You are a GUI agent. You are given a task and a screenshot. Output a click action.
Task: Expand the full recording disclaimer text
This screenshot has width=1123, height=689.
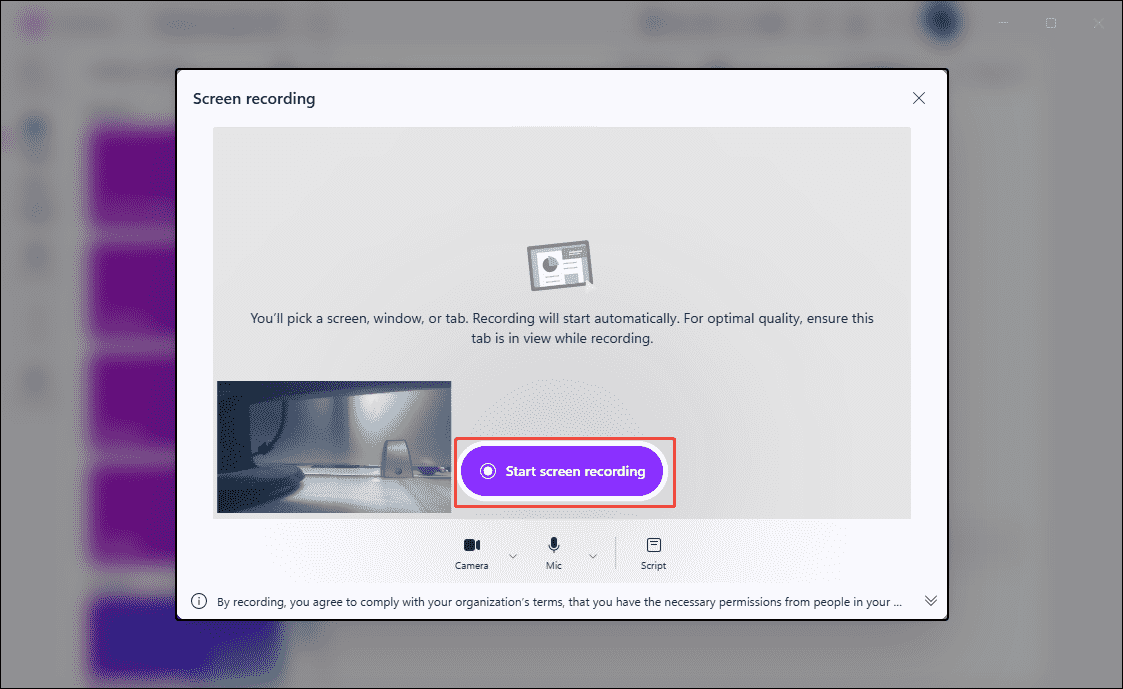tap(931, 600)
